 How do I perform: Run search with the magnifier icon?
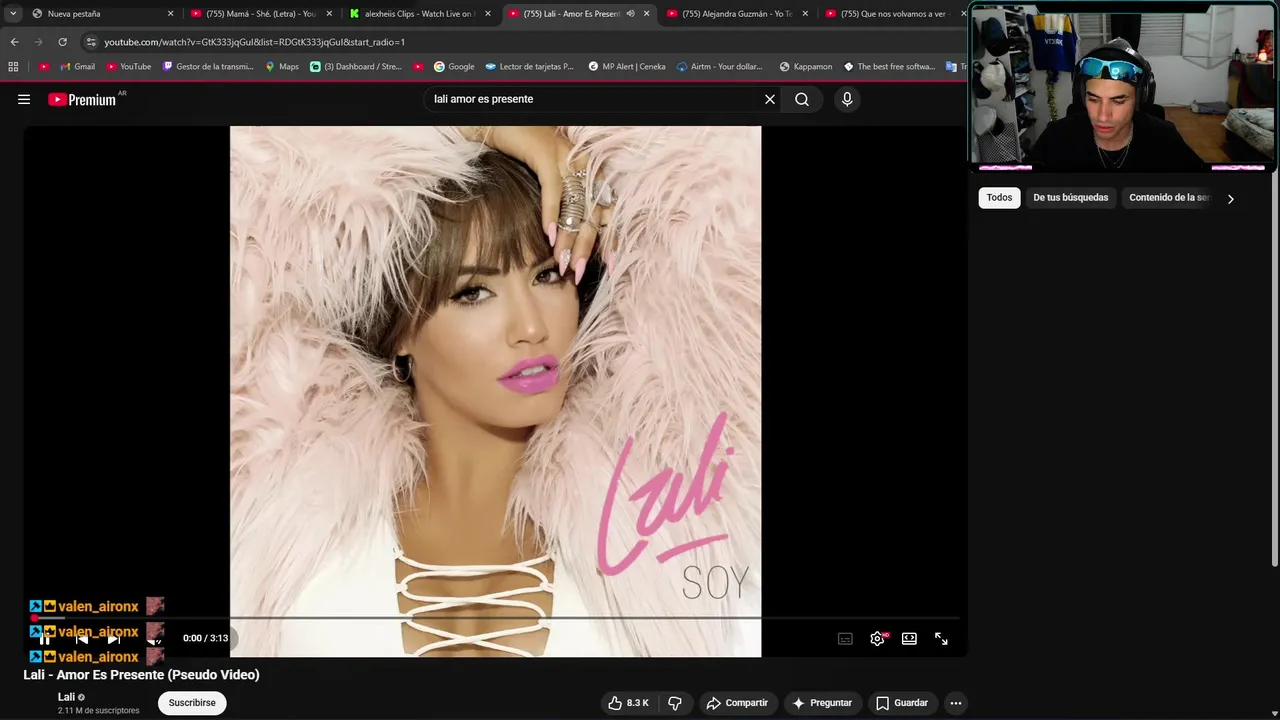click(802, 99)
